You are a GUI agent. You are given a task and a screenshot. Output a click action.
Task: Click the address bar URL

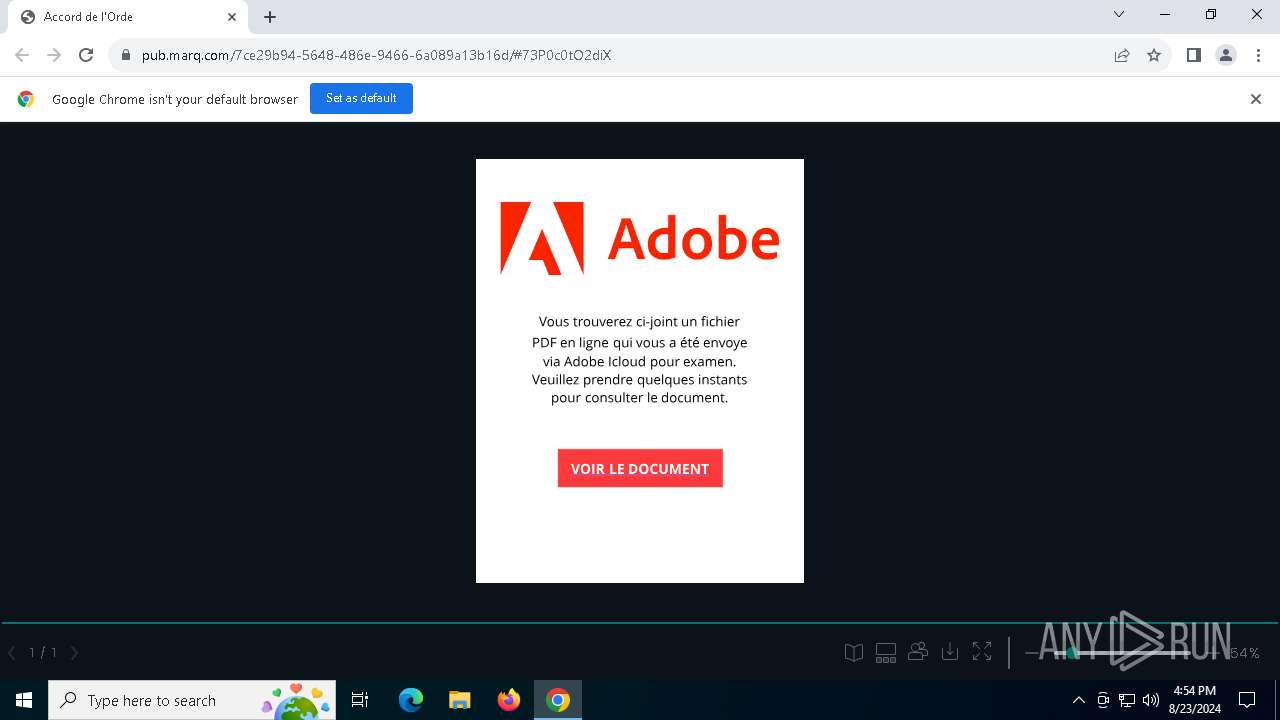[x=376, y=55]
